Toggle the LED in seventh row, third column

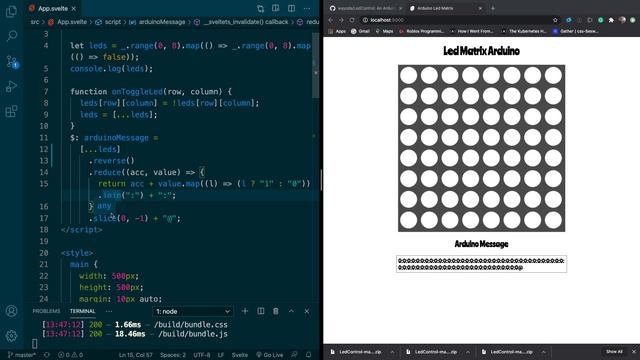450,199
